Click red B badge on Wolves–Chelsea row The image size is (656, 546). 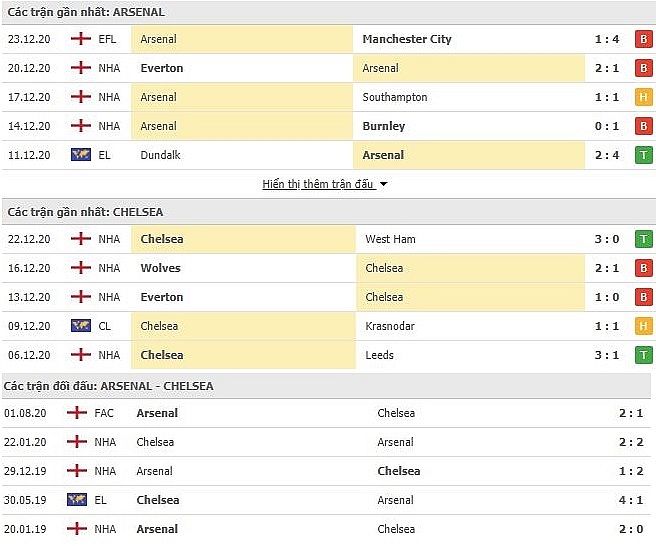643,268
